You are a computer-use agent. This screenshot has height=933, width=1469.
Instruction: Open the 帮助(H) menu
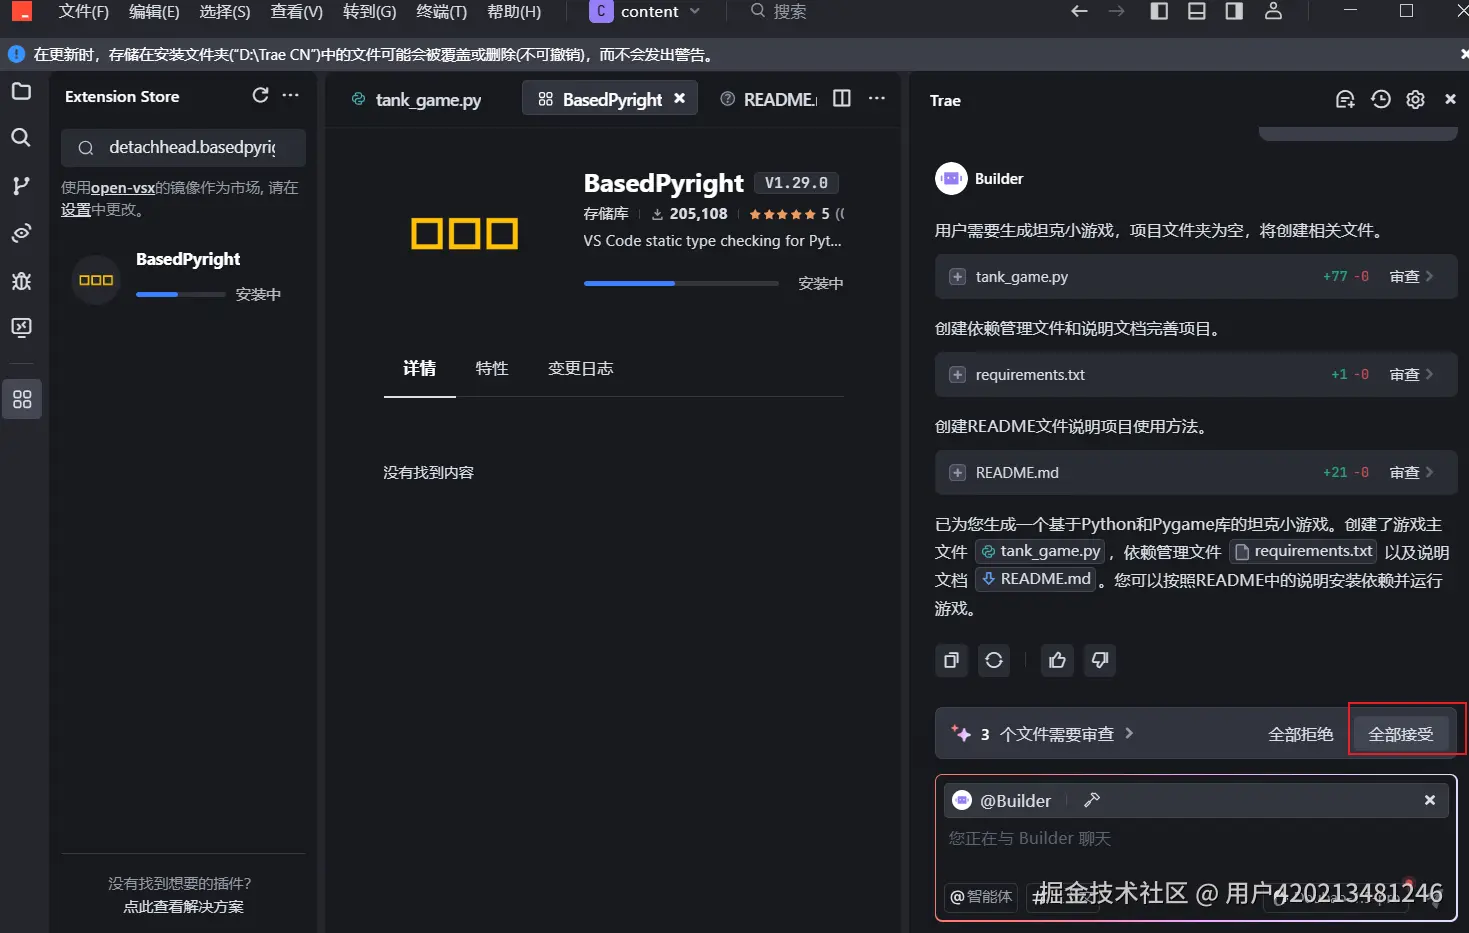tap(514, 11)
